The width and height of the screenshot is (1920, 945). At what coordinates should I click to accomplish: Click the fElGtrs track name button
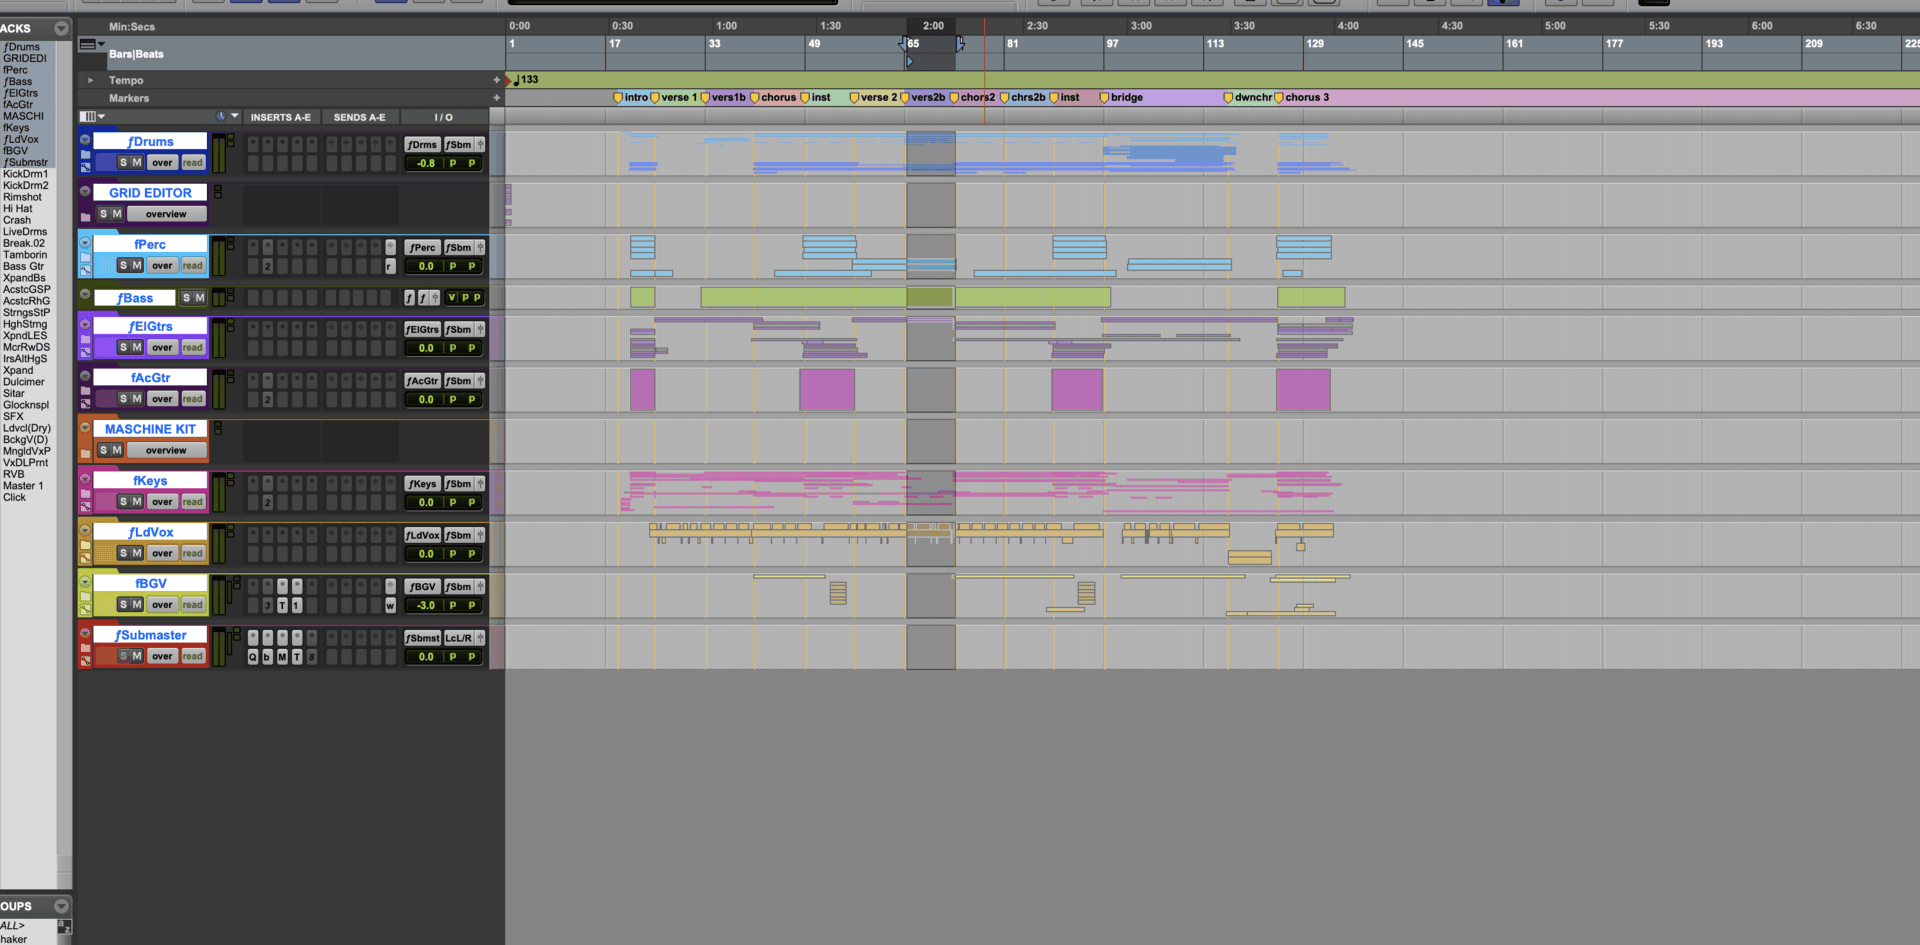tap(152, 326)
